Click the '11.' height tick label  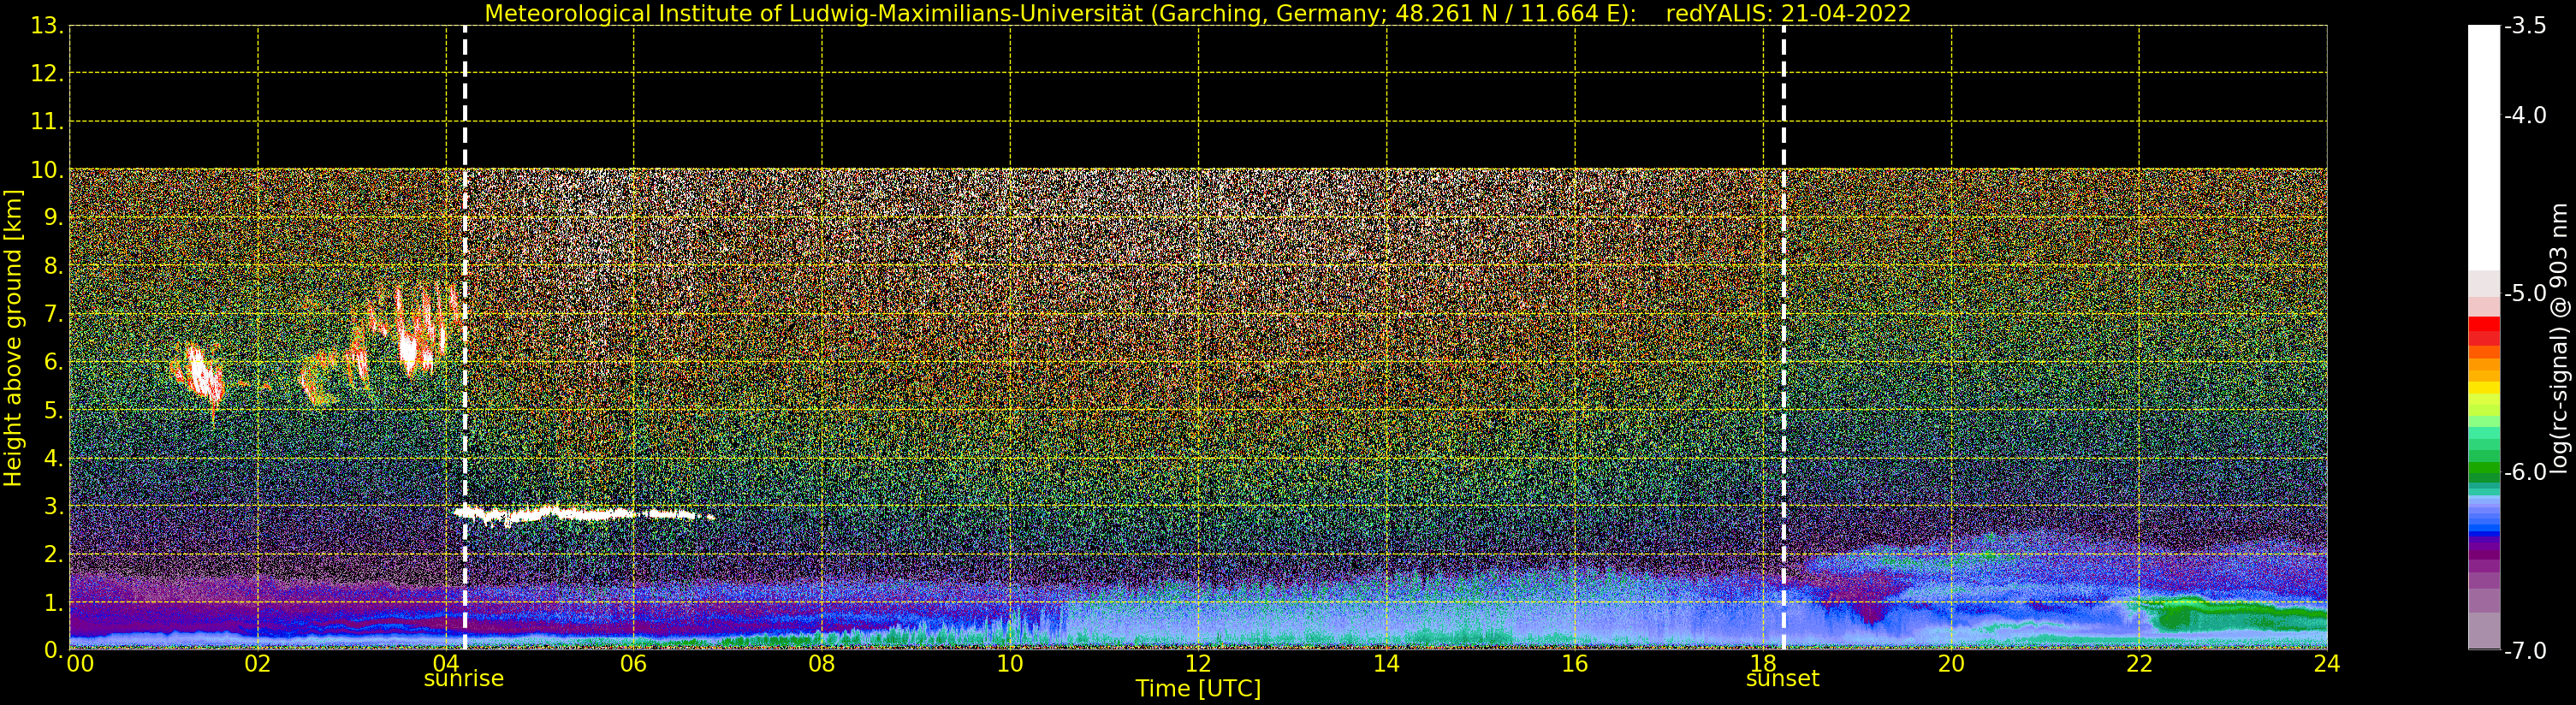coord(46,122)
